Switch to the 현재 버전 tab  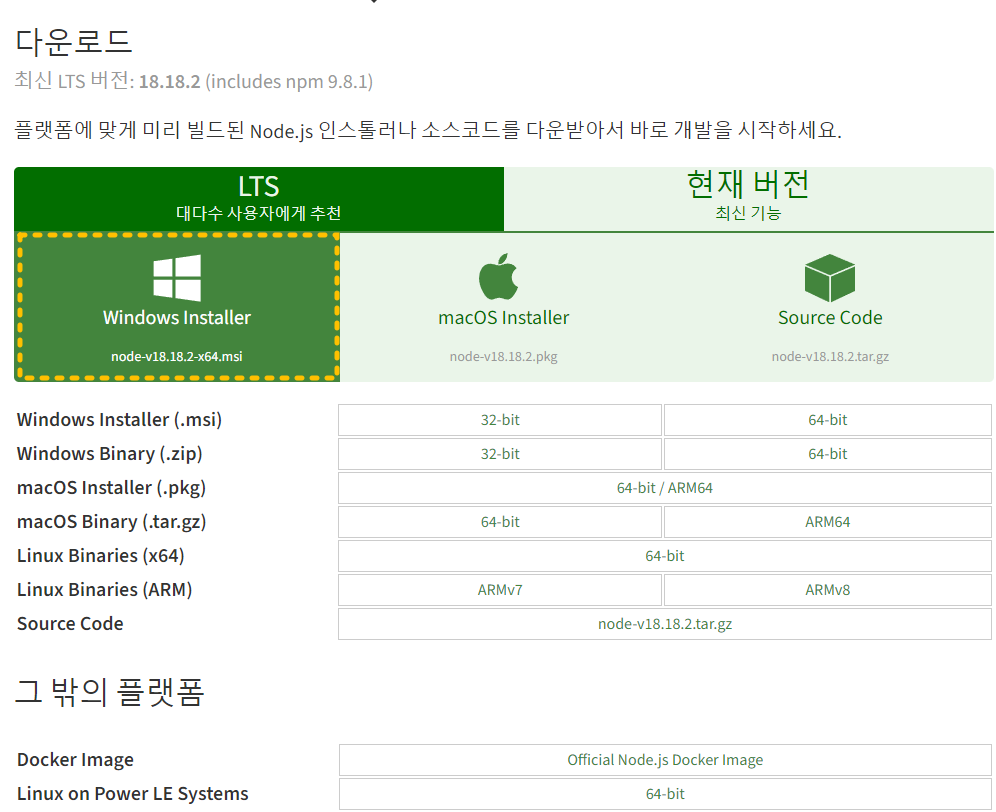[748, 199]
